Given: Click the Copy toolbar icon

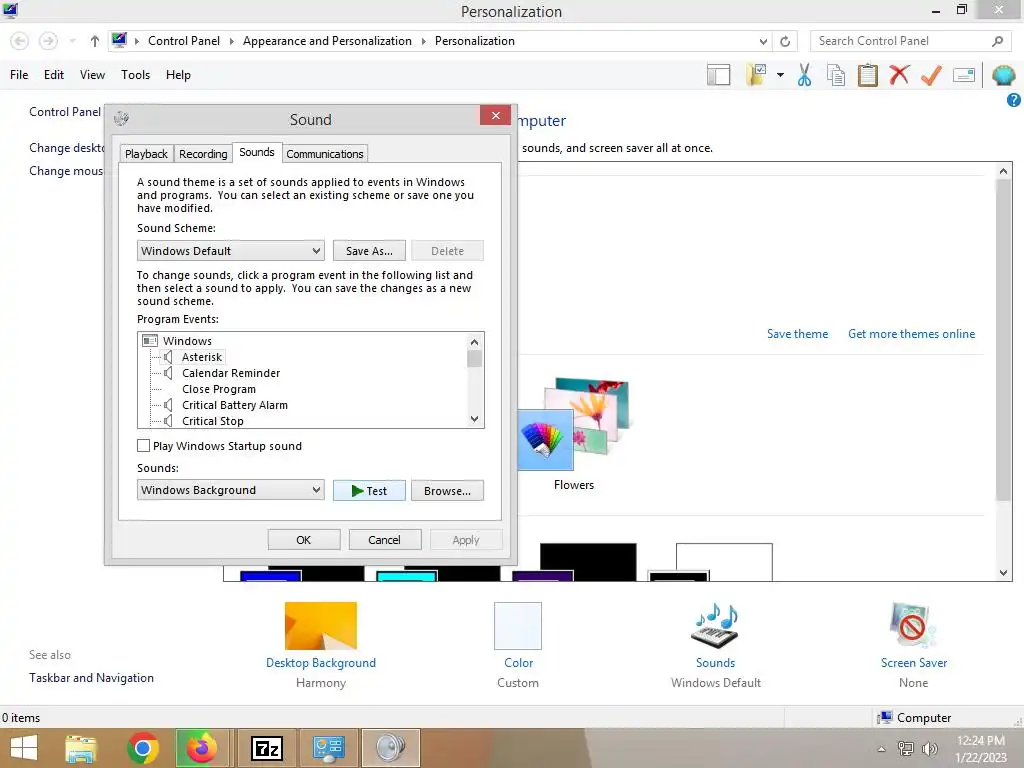Looking at the screenshot, I should 835,75.
